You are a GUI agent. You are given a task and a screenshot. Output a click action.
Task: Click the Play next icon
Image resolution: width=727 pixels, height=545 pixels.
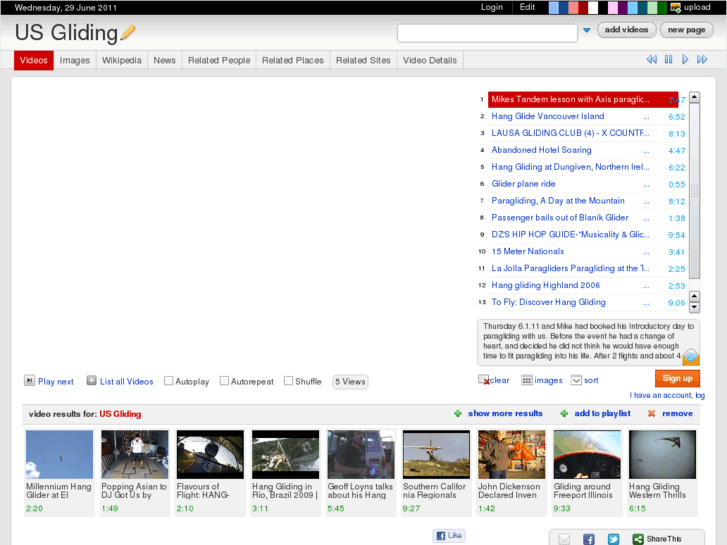[x=29, y=381]
